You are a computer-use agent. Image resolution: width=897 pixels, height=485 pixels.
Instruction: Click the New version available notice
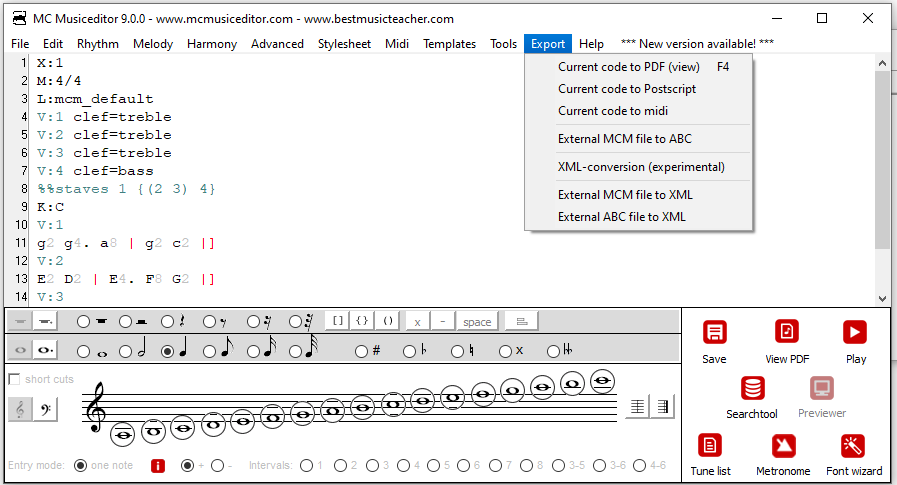click(x=697, y=44)
